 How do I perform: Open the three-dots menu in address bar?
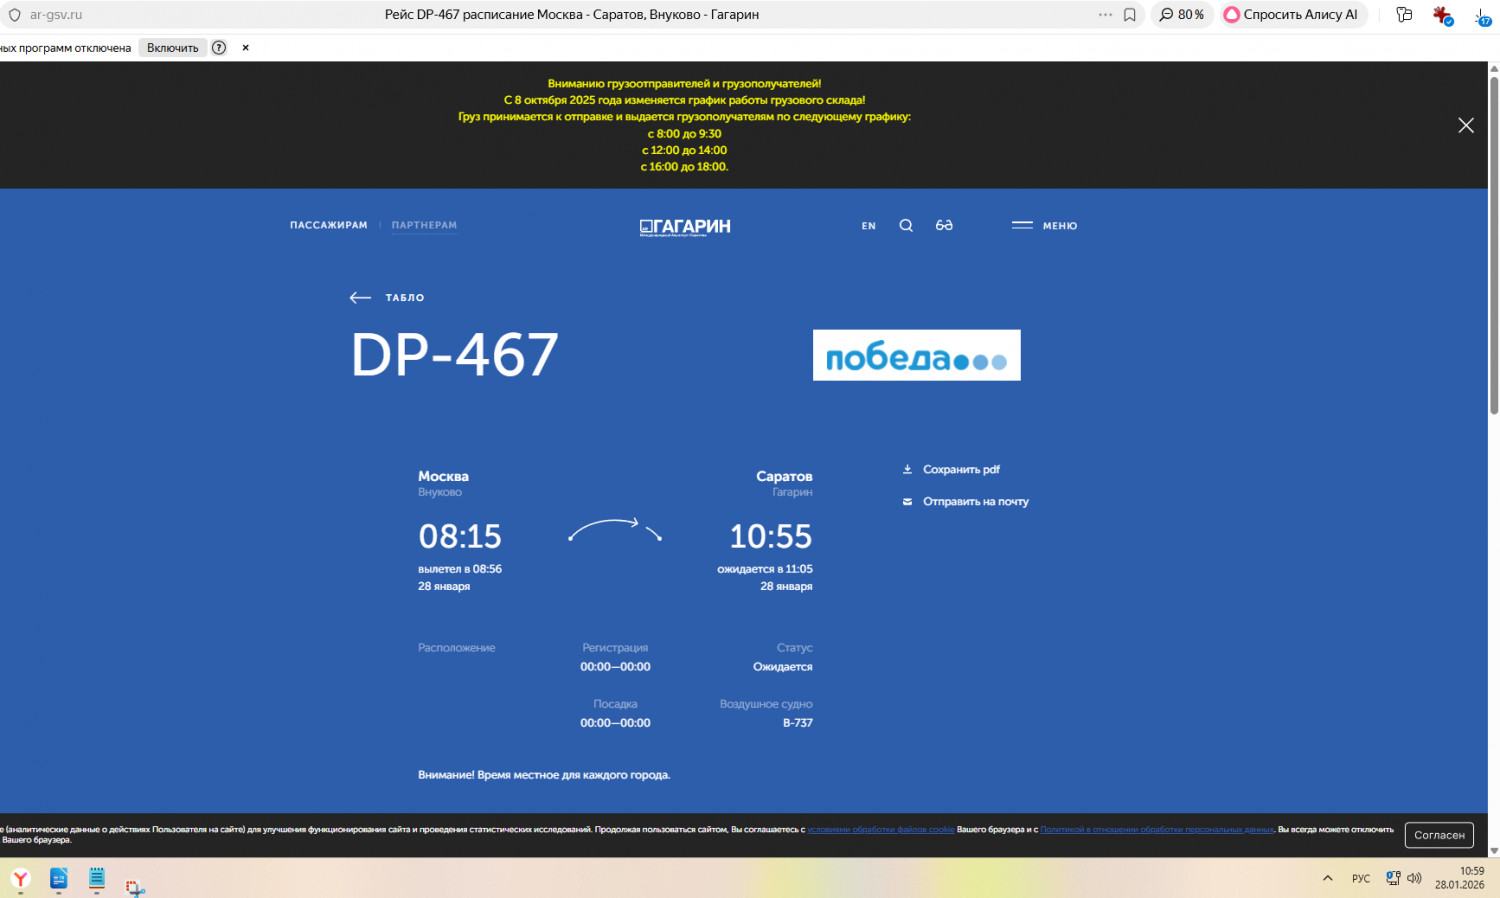click(1105, 15)
